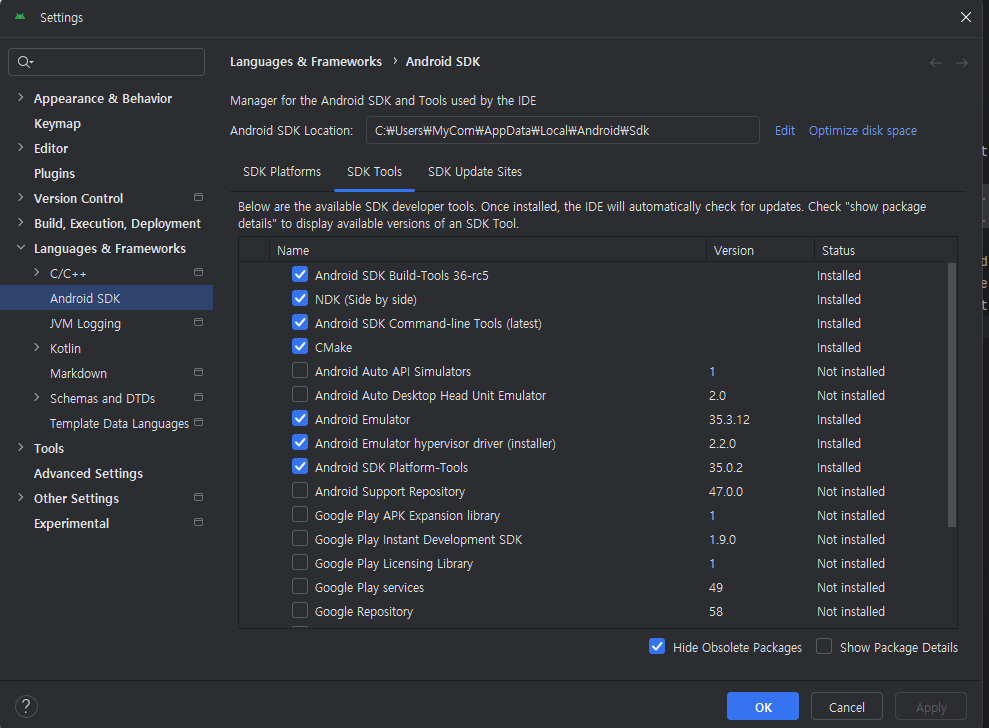The width and height of the screenshot is (989, 728).
Task: Click the forward navigation arrow
Action: [x=962, y=62]
